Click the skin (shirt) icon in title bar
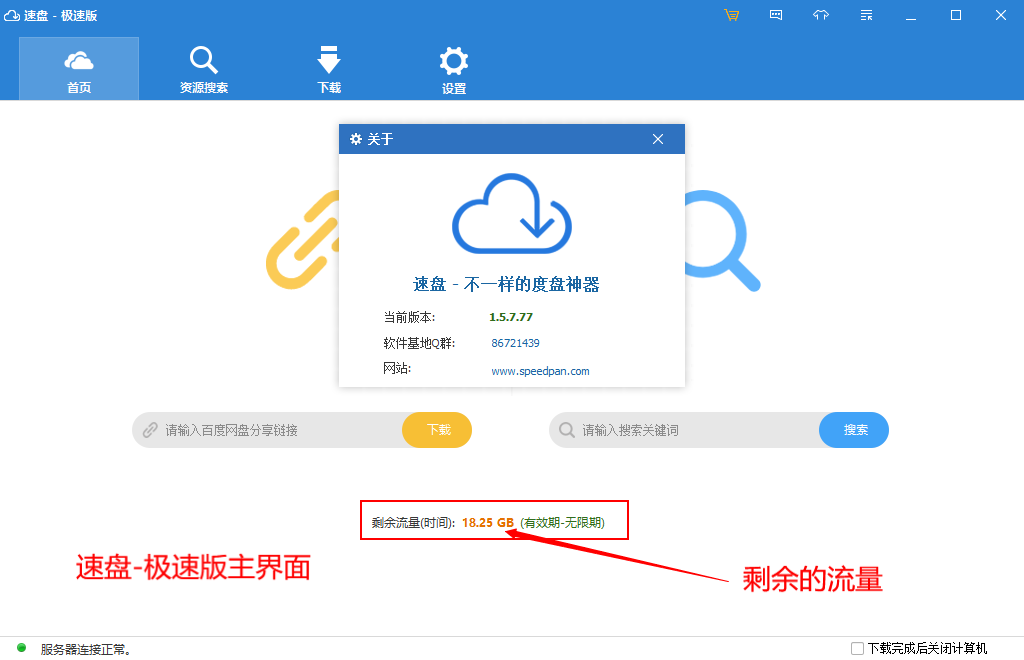Image resolution: width=1024 pixels, height=660 pixels. 821,15
